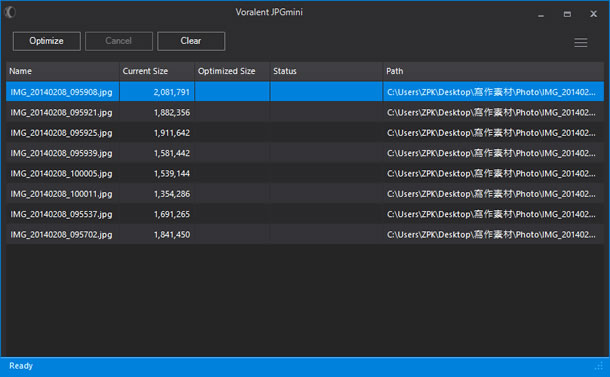Sort by the Name column header

(x=63, y=71)
